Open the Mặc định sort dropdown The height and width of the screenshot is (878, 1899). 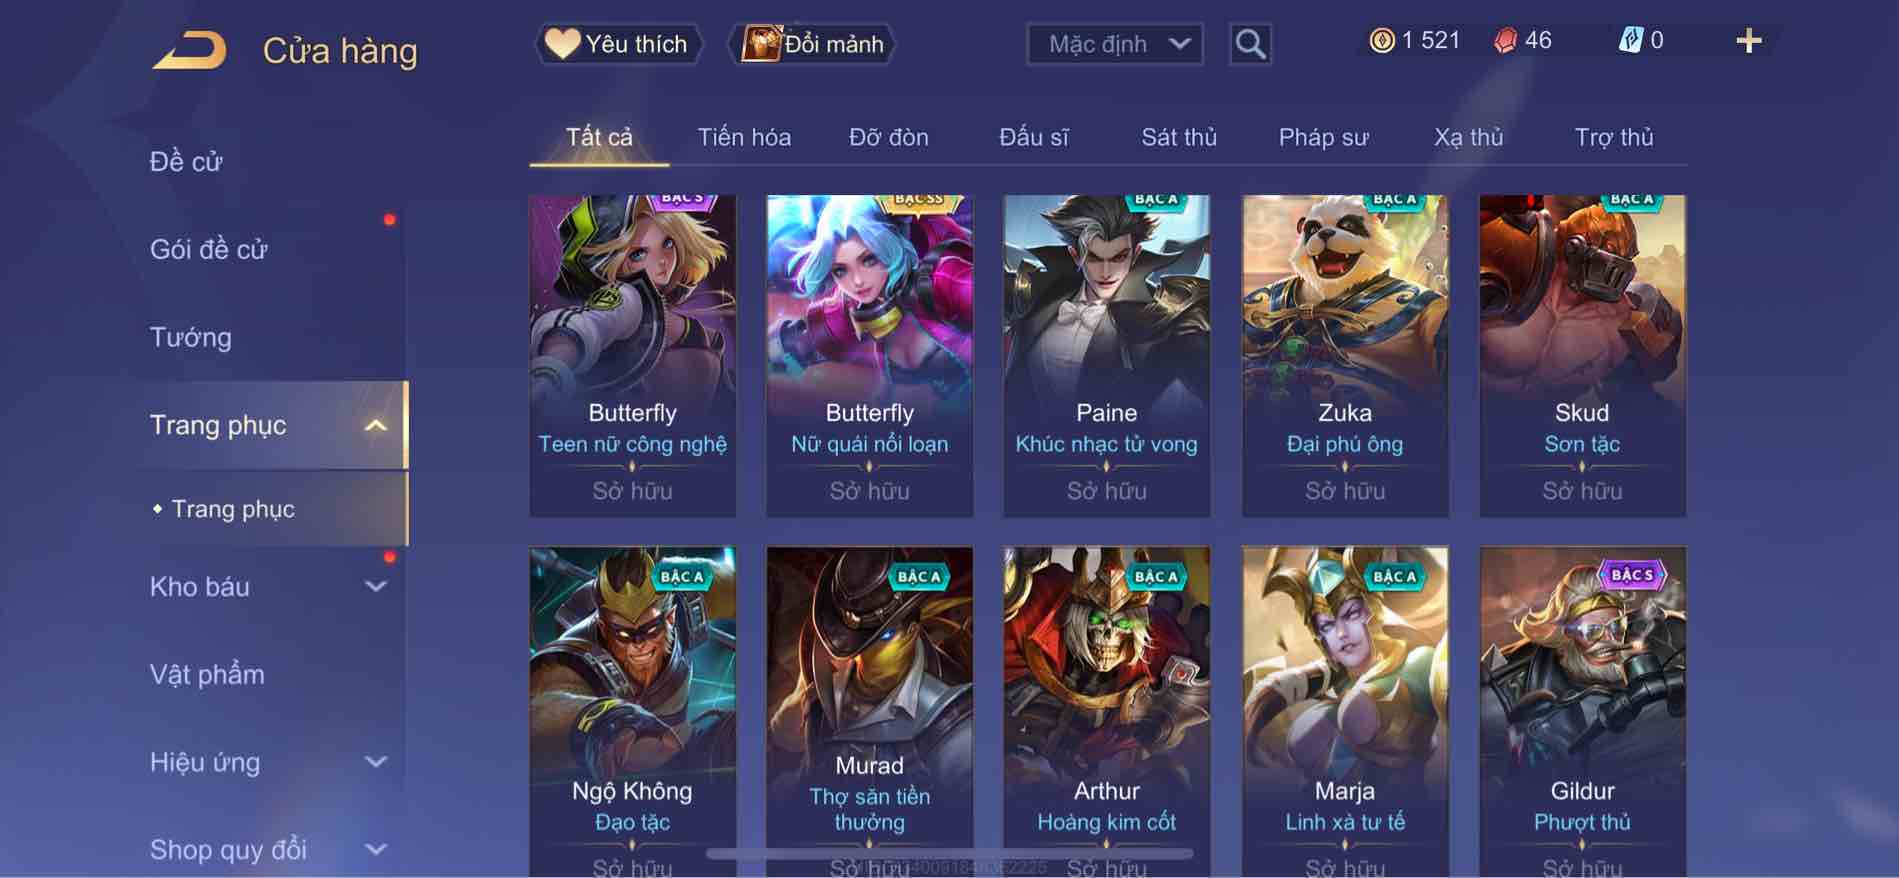tap(1115, 44)
